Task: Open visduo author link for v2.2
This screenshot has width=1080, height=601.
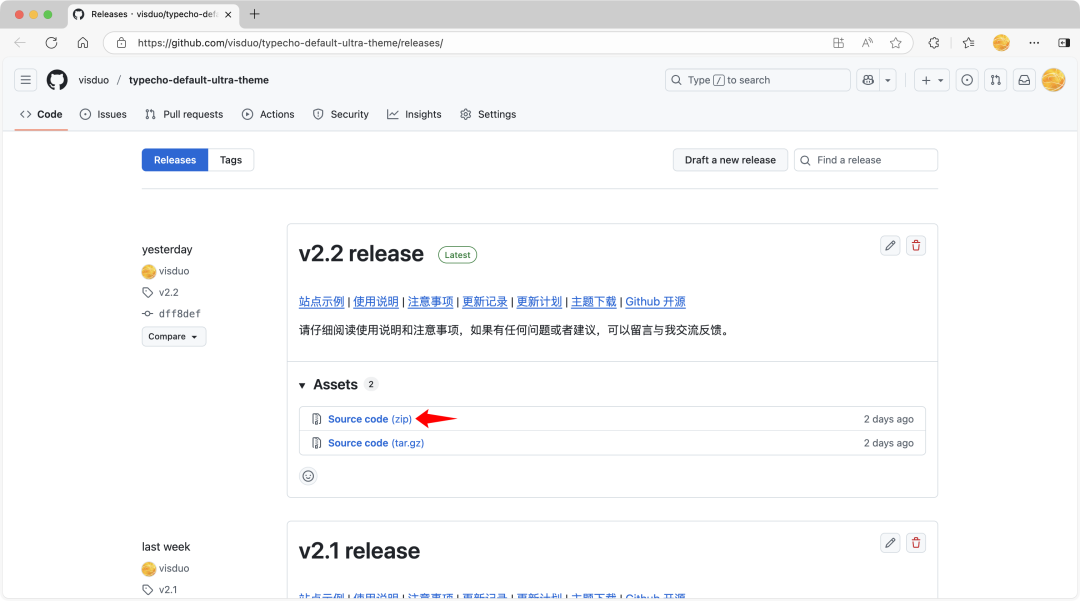Action: point(174,271)
